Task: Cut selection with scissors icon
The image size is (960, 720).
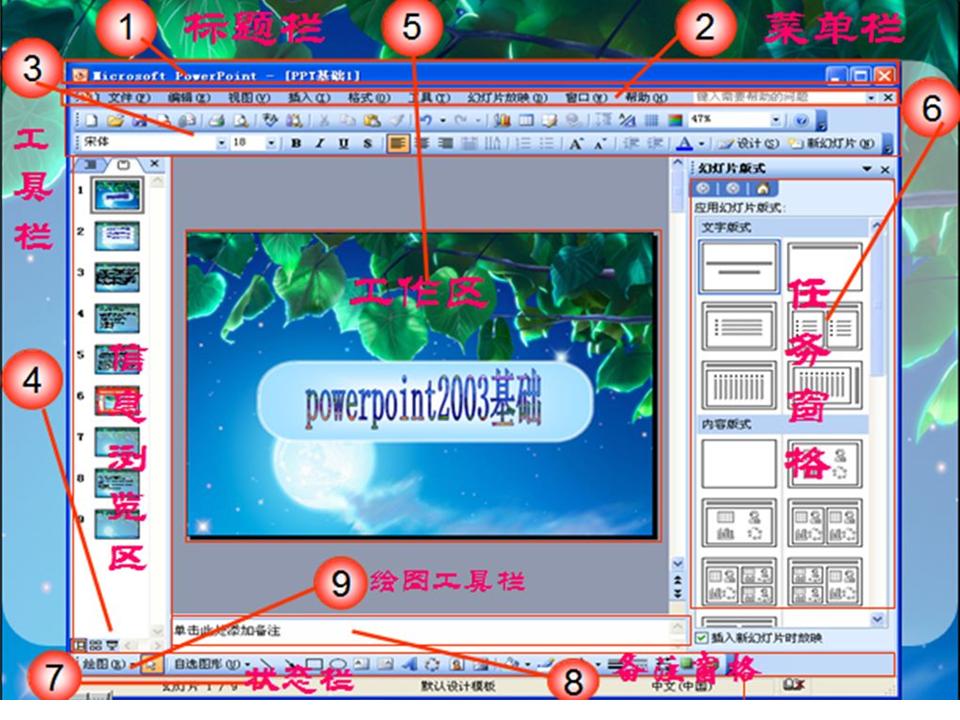Action: tap(324, 121)
